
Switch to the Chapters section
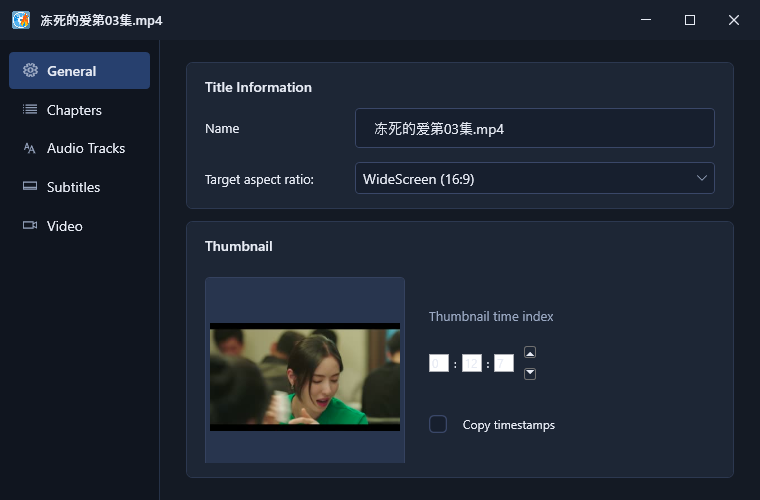point(79,110)
